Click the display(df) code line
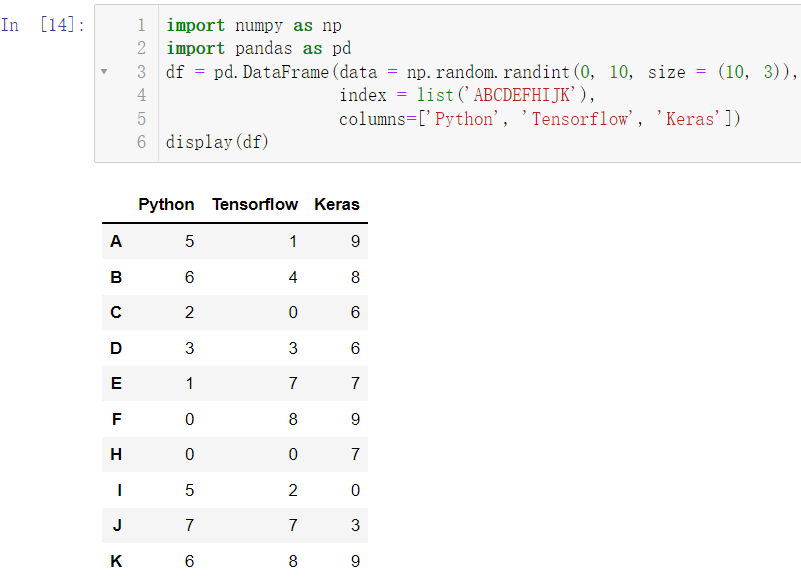The image size is (801, 579). pyautogui.click(x=217, y=142)
